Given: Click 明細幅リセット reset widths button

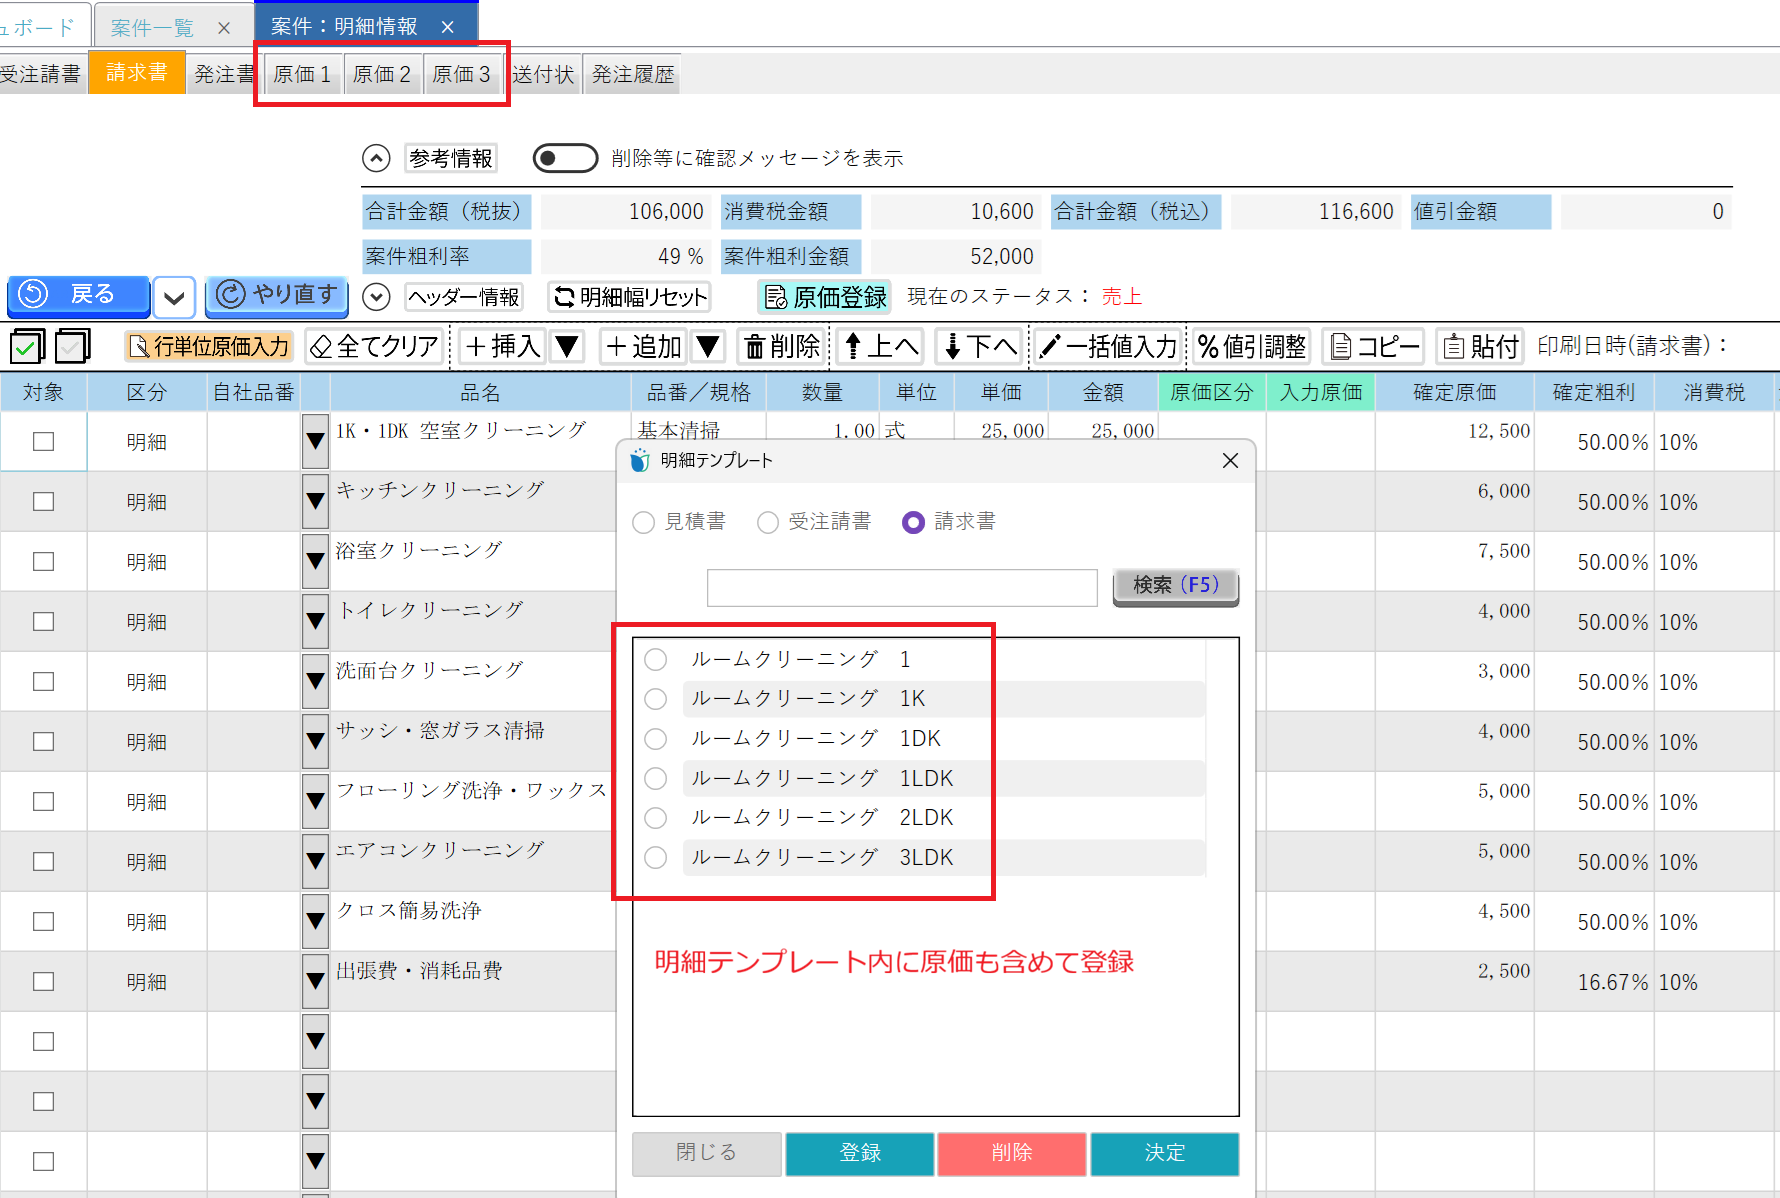Looking at the screenshot, I should tap(630, 297).
